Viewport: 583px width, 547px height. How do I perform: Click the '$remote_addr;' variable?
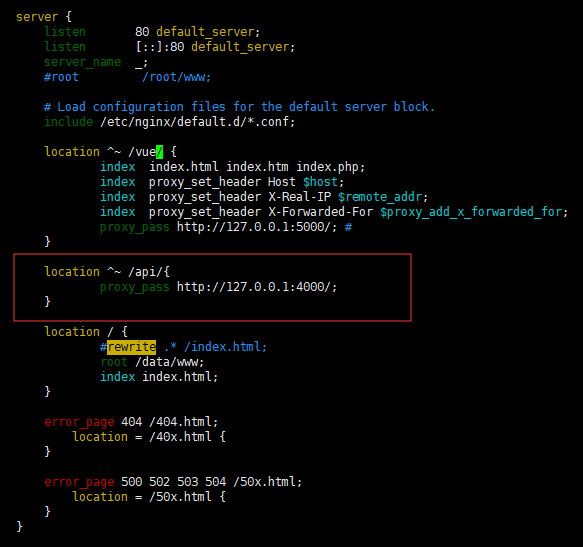(383, 197)
